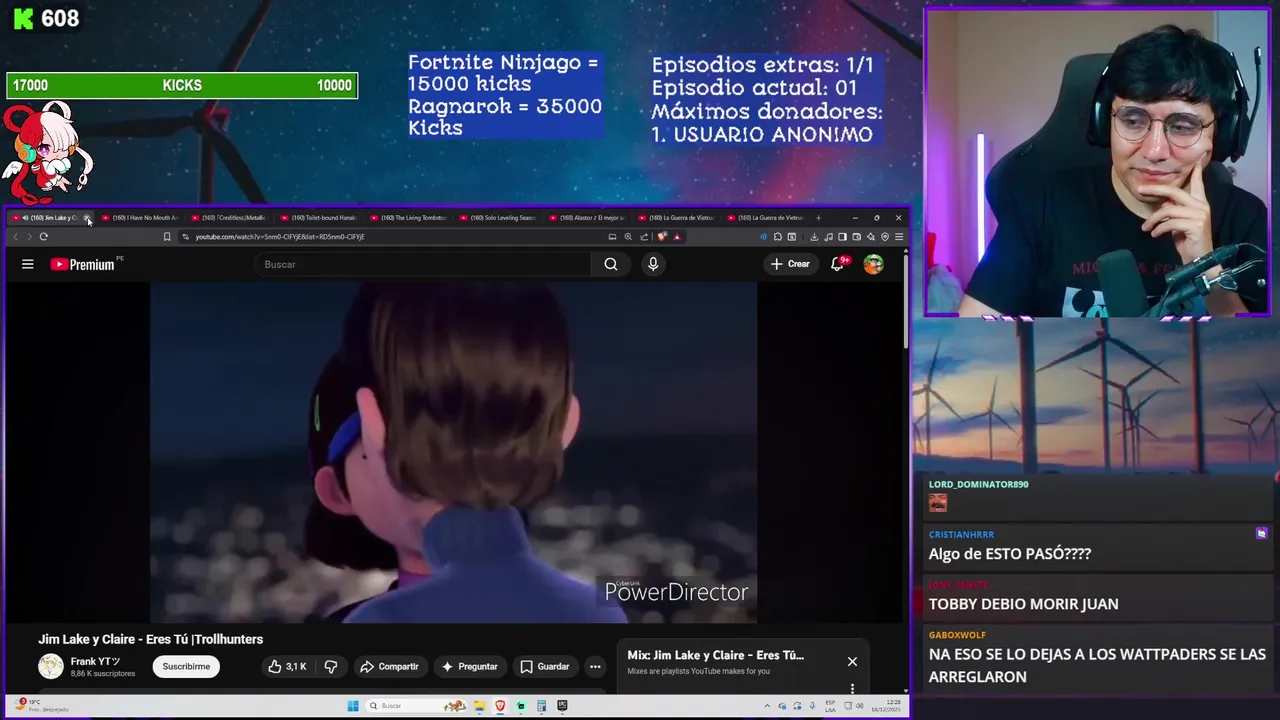
Task: Go forward in browser navigation
Action: click(x=29, y=237)
